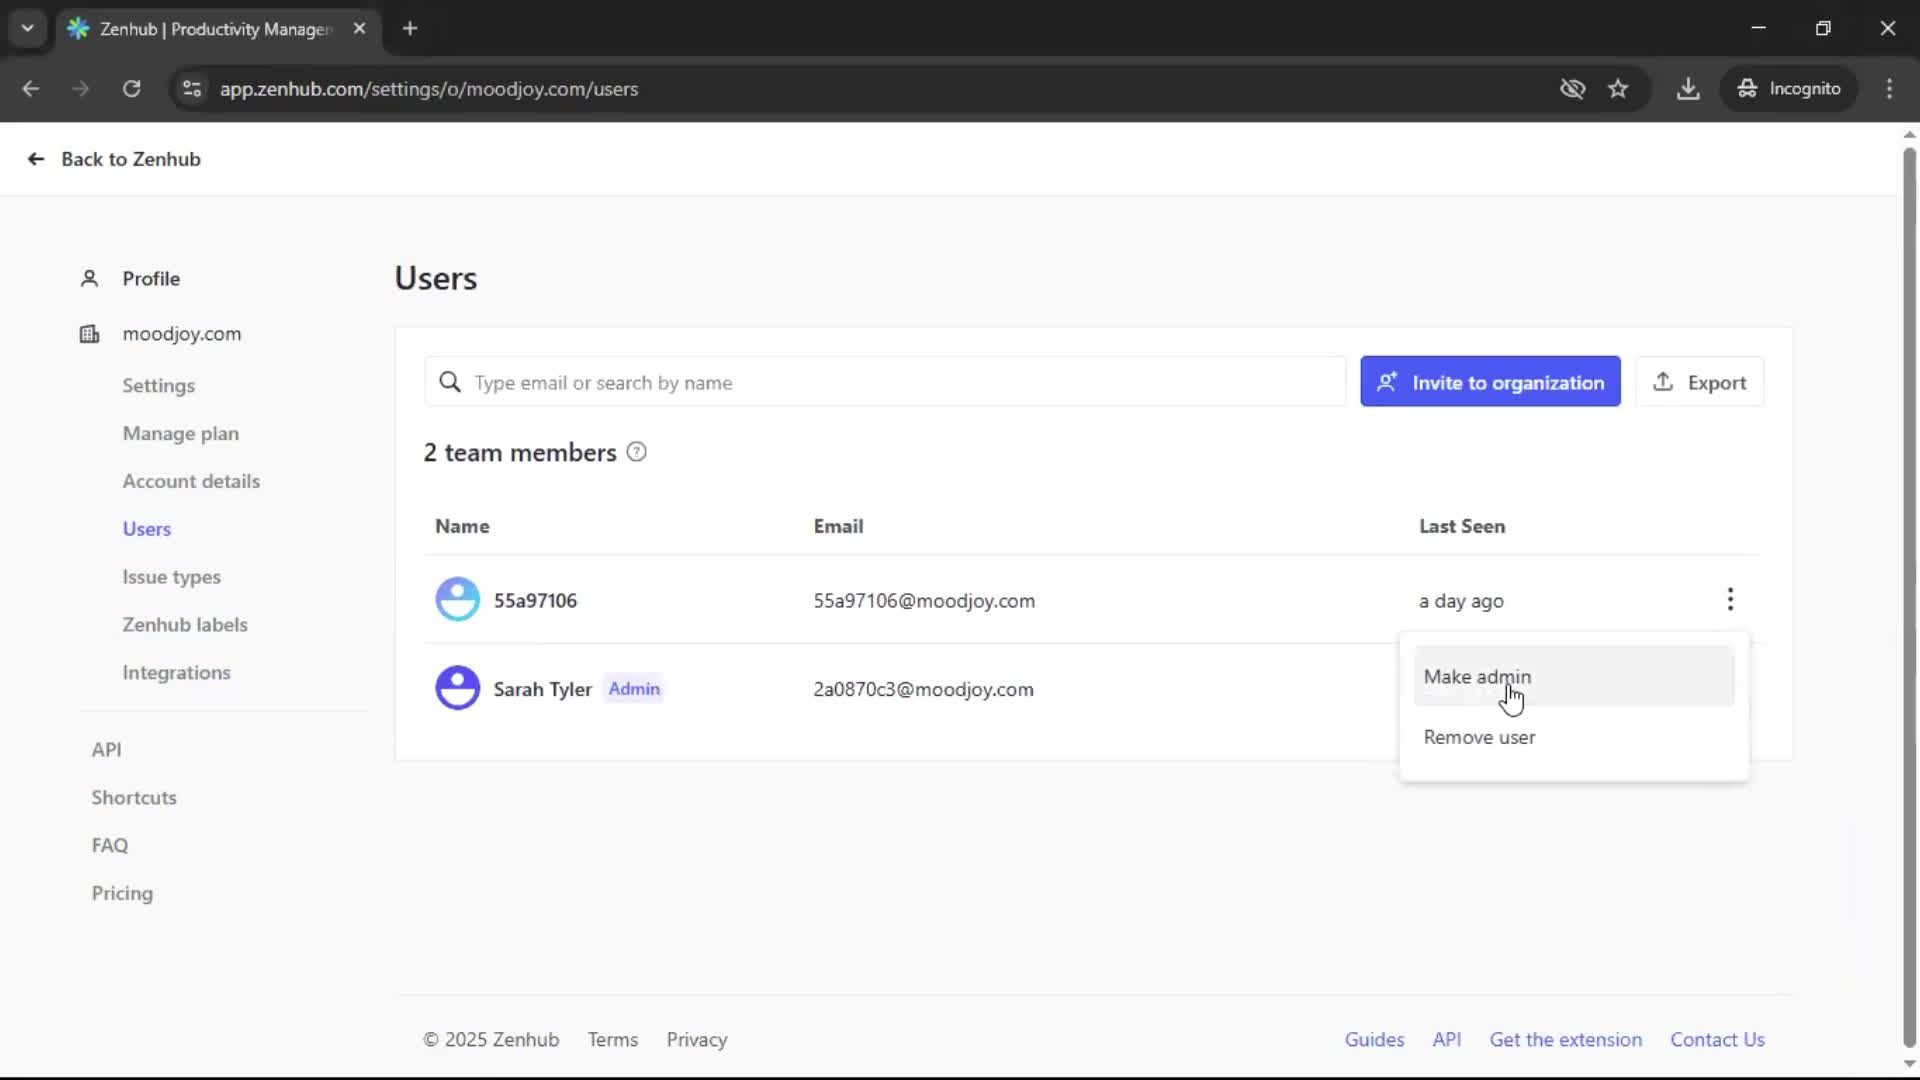Click the search magnifier in the email search bar

[450, 382]
